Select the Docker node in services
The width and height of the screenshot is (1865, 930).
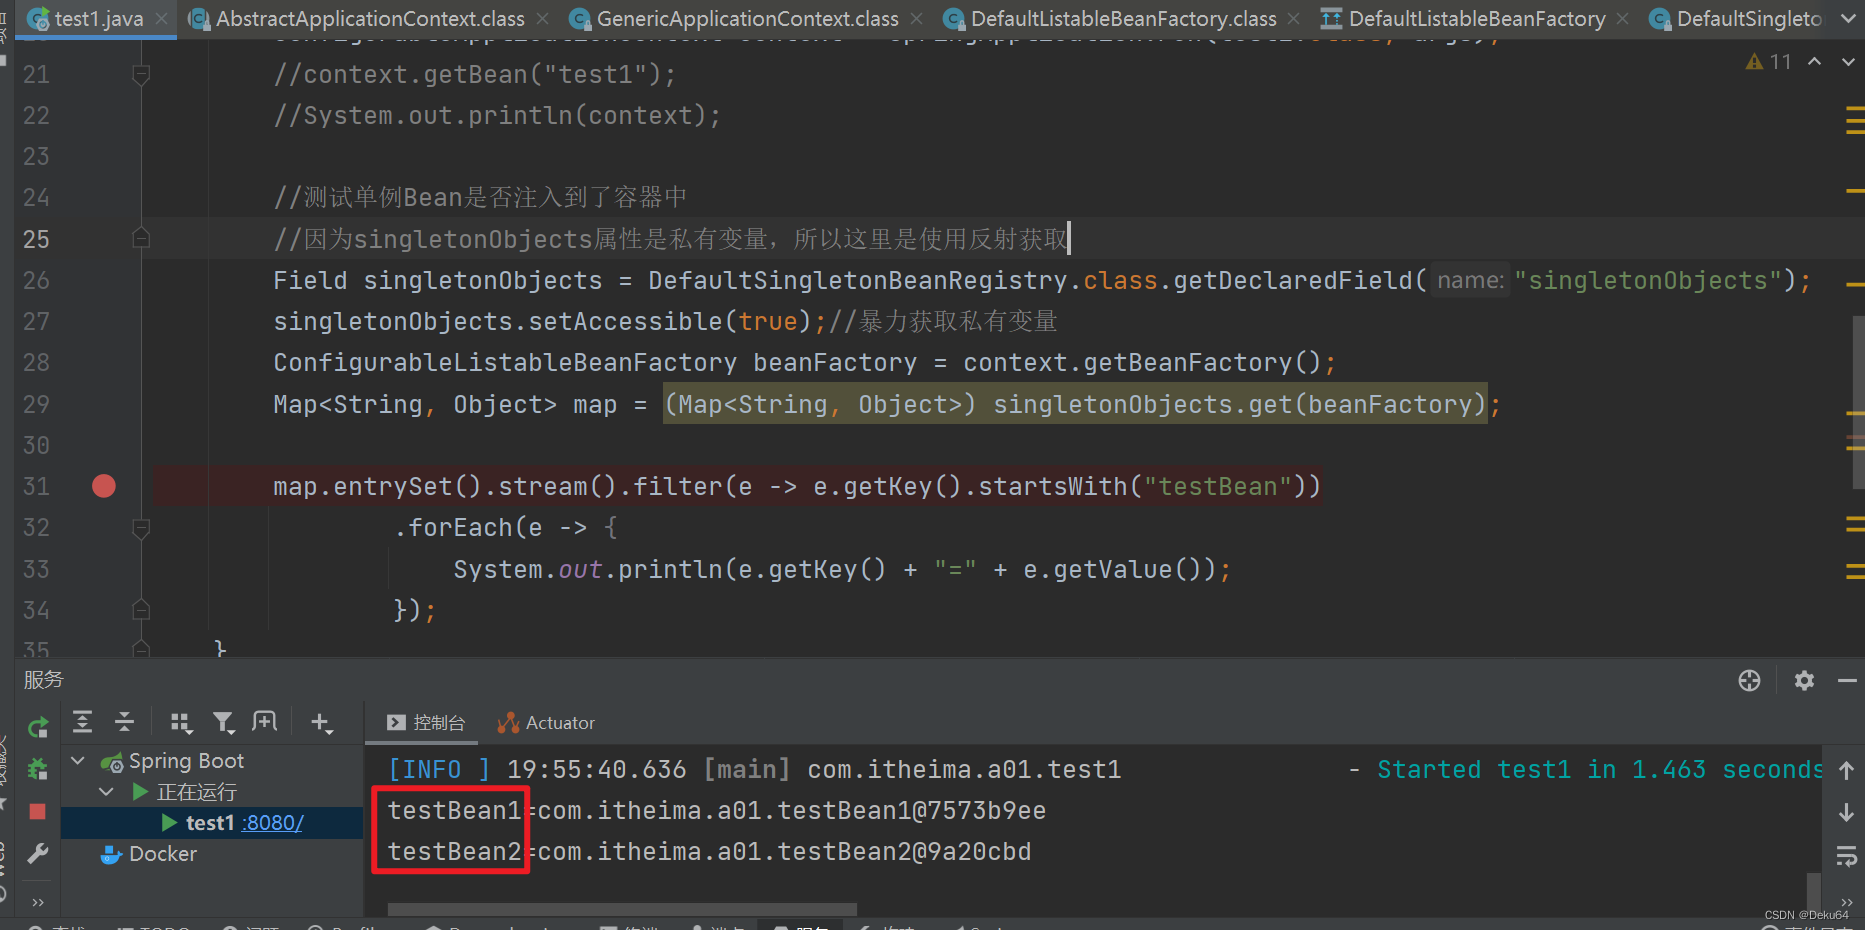[x=162, y=853]
